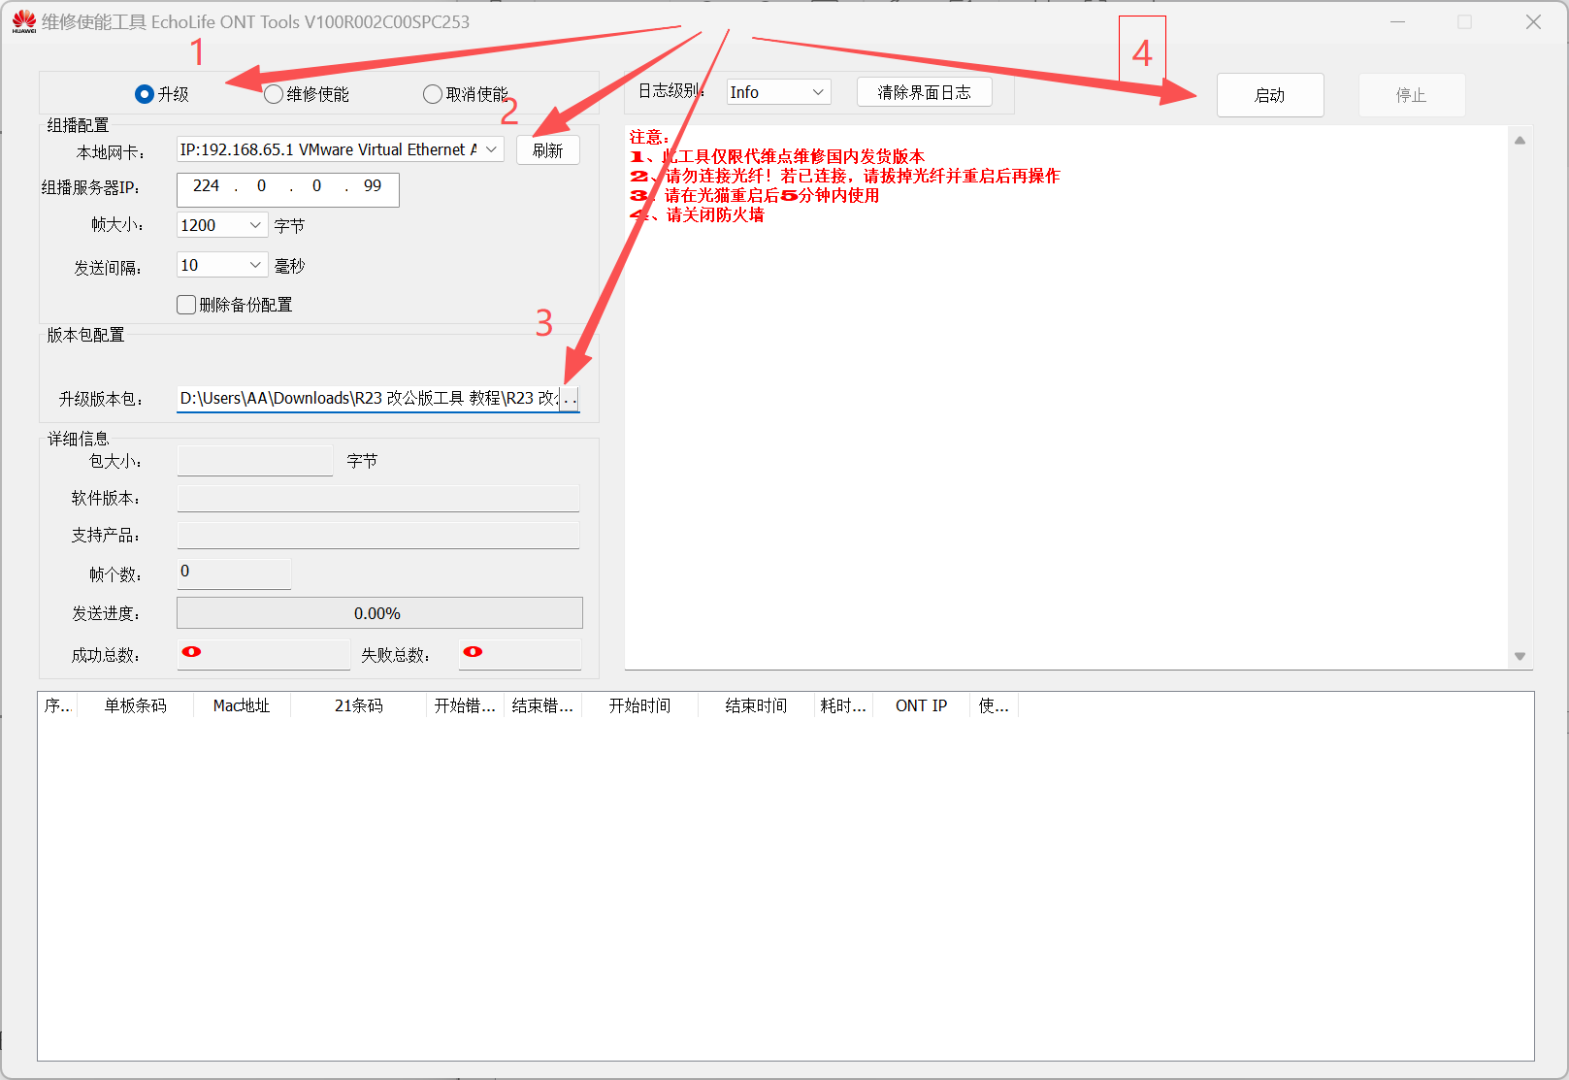1569x1080 pixels.
Task: Sort by the 耗时... column header
Action: [843, 706]
